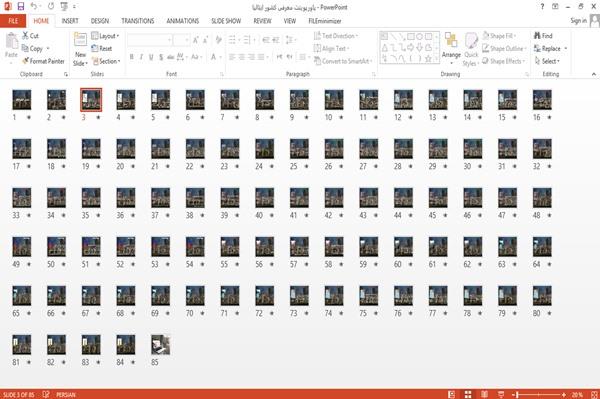Open the FILEminimizer tab
The height and width of the screenshot is (399, 600).
(x=325, y=21)
